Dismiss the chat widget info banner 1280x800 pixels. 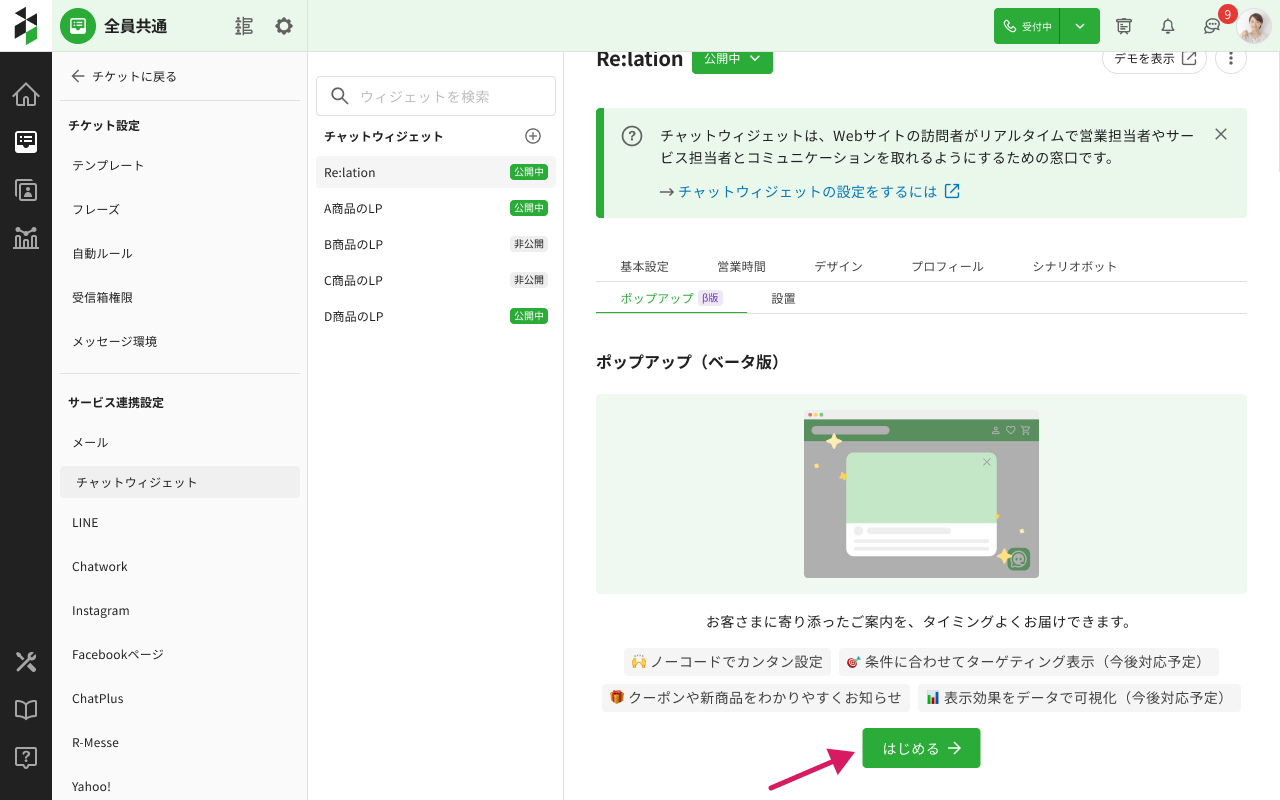point(1220,134)
